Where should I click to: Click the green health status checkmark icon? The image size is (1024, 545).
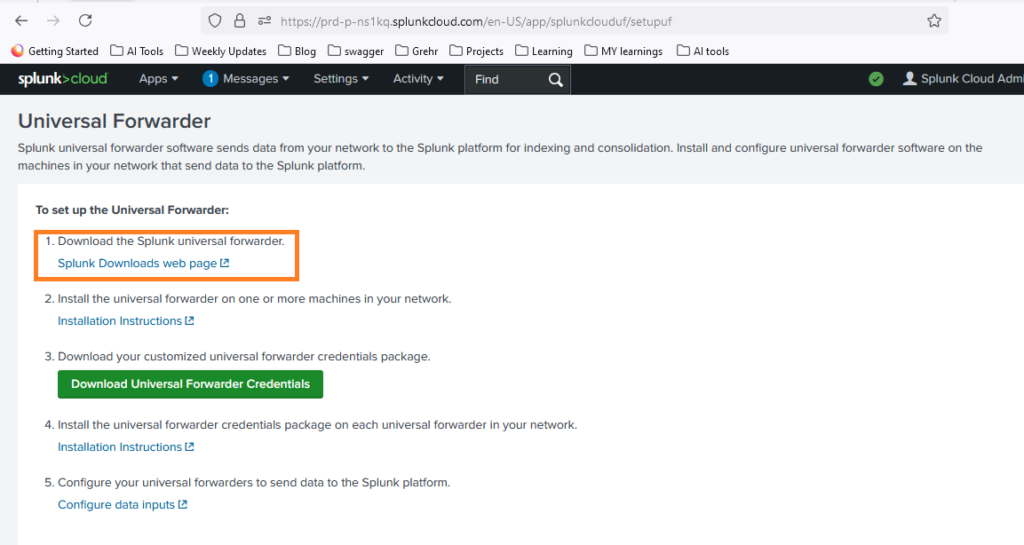tap(876, 79)
